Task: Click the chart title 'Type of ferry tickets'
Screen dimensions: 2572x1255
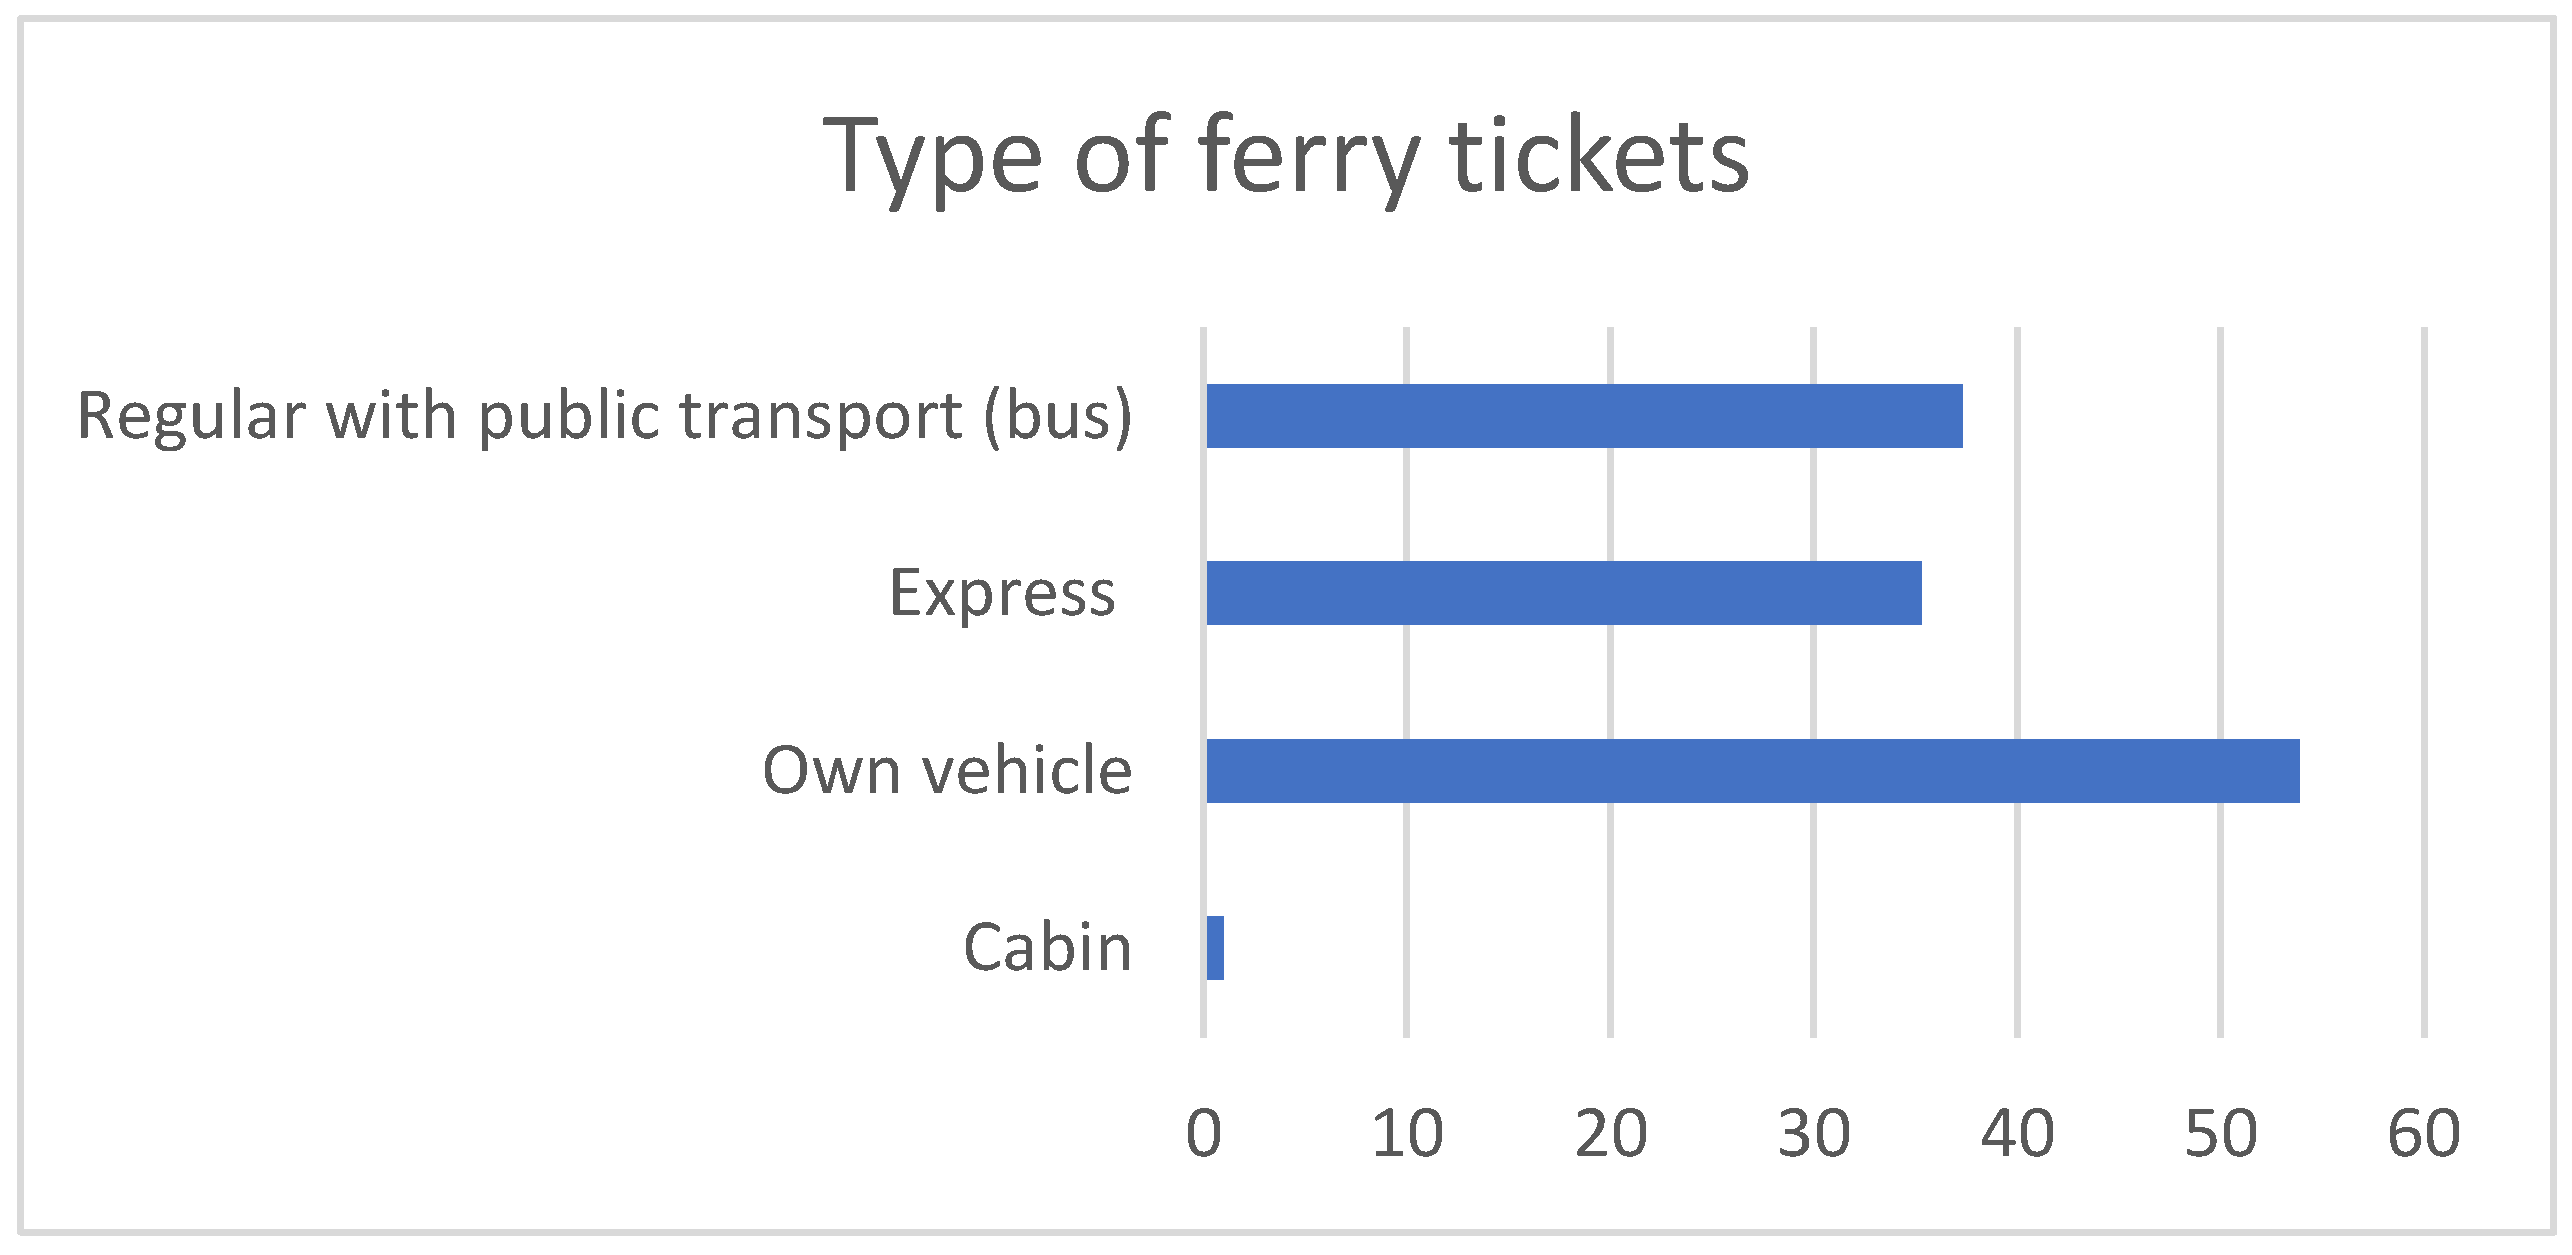Action: point(1286,156)
